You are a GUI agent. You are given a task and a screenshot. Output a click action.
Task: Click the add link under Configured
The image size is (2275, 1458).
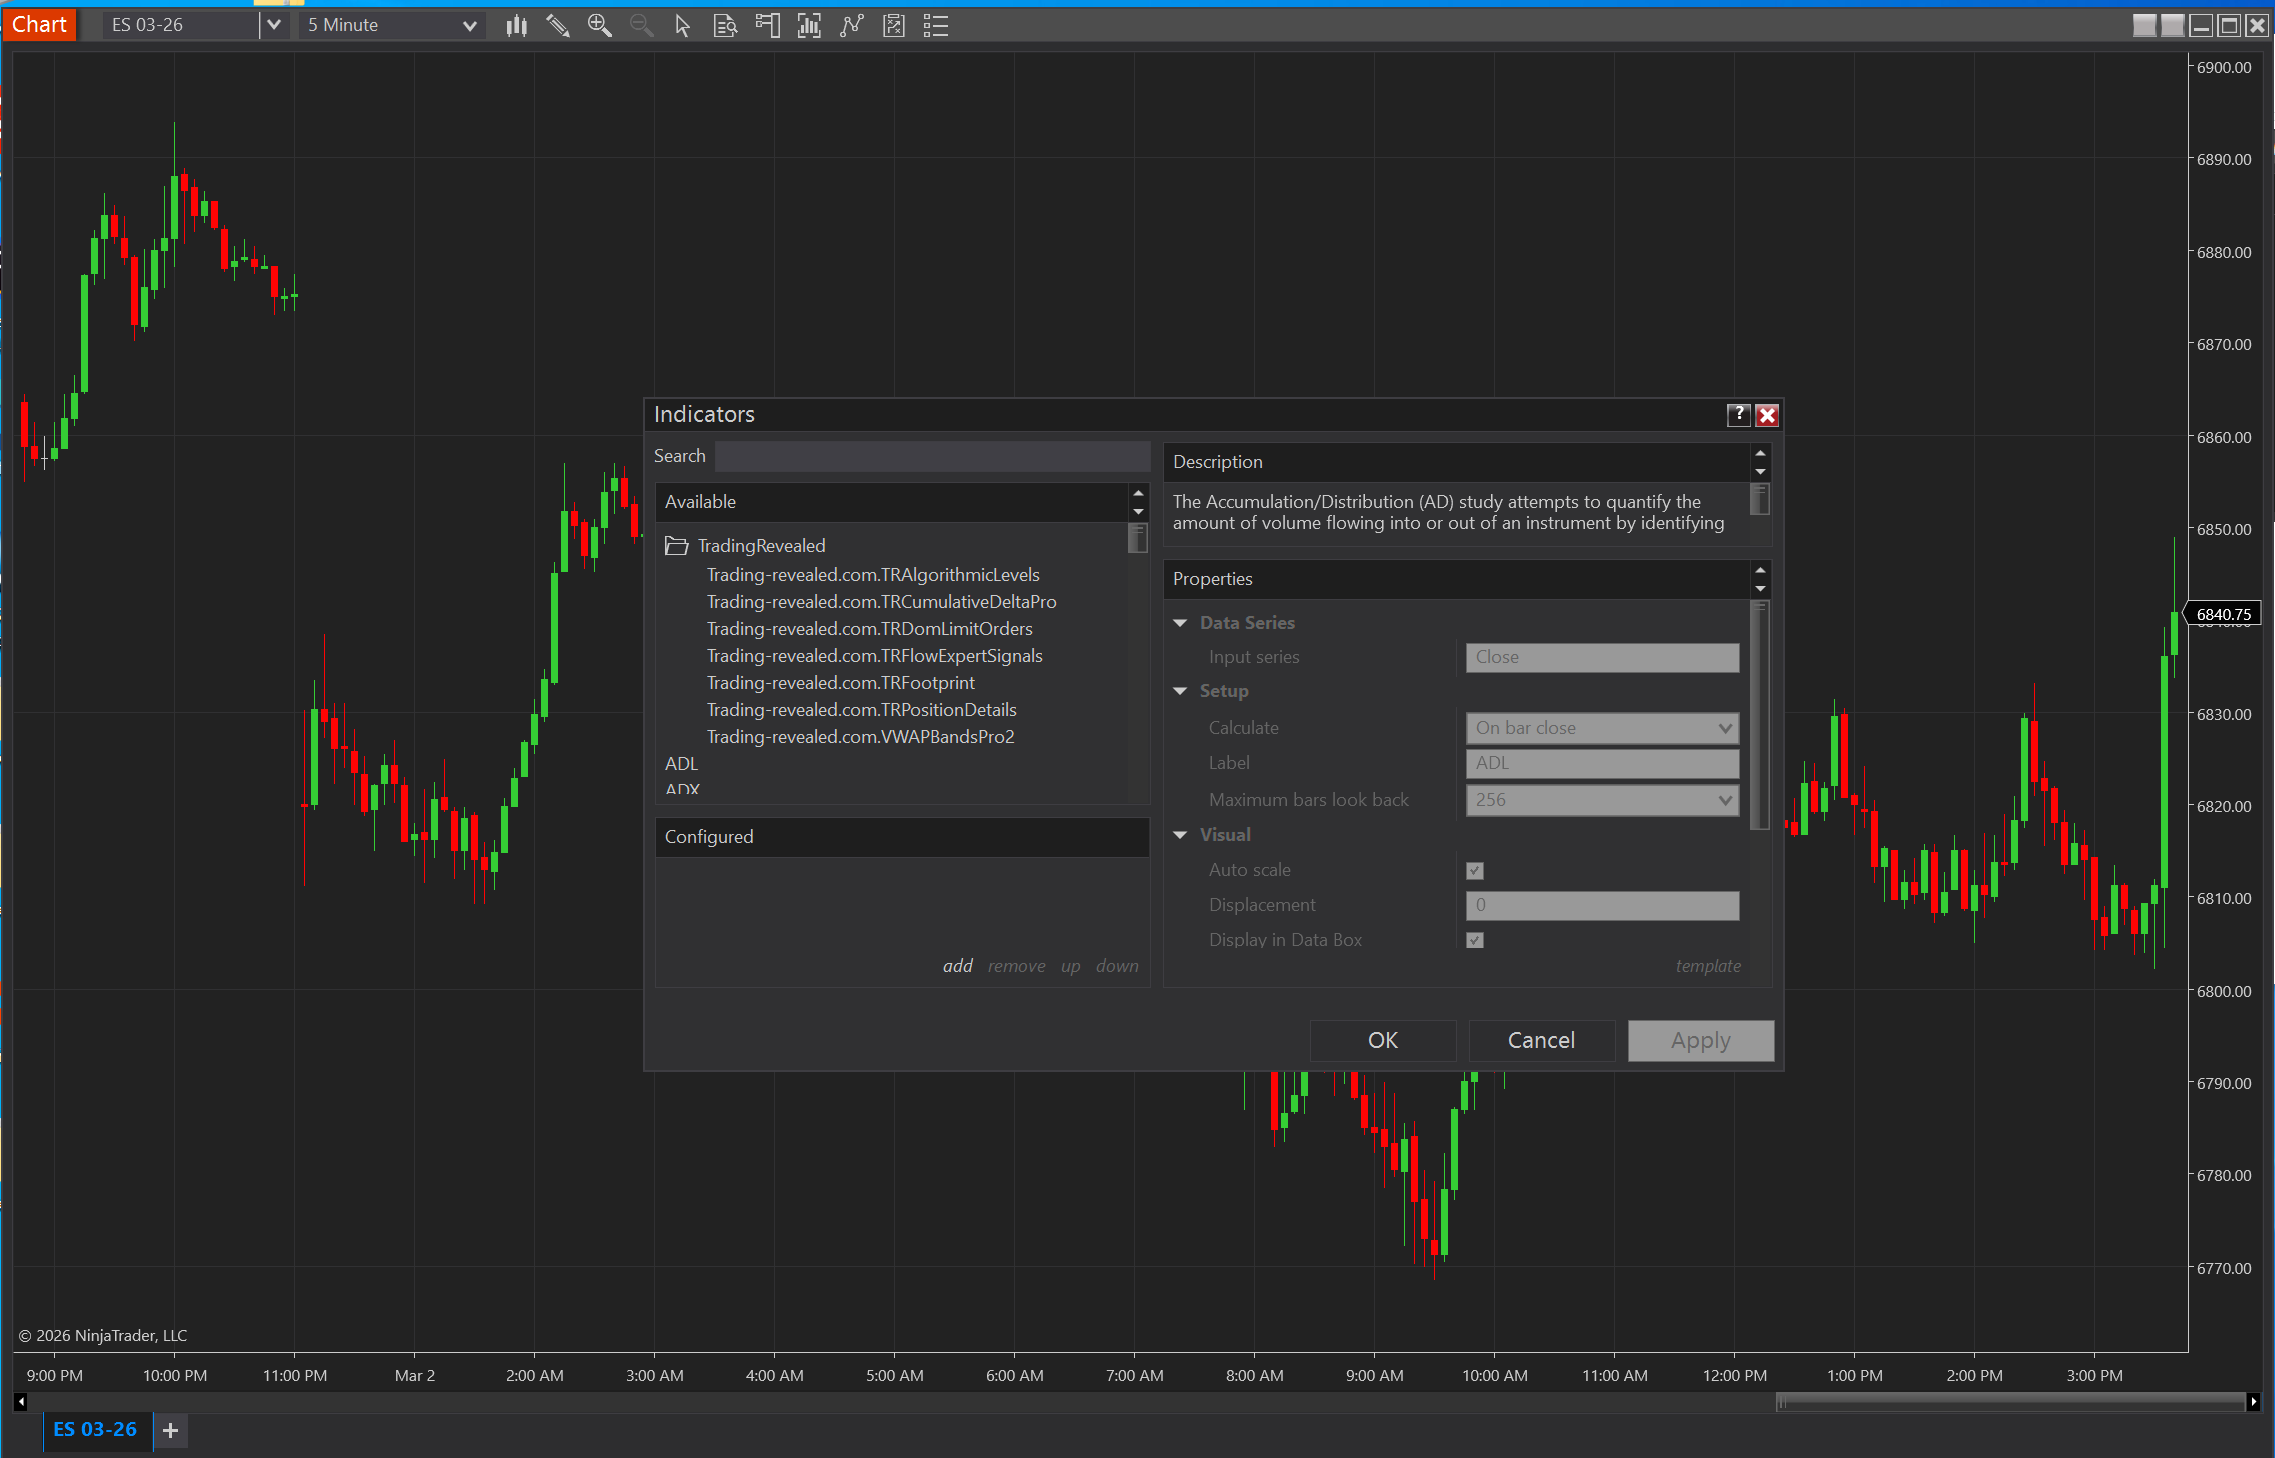tap(957, 966)
